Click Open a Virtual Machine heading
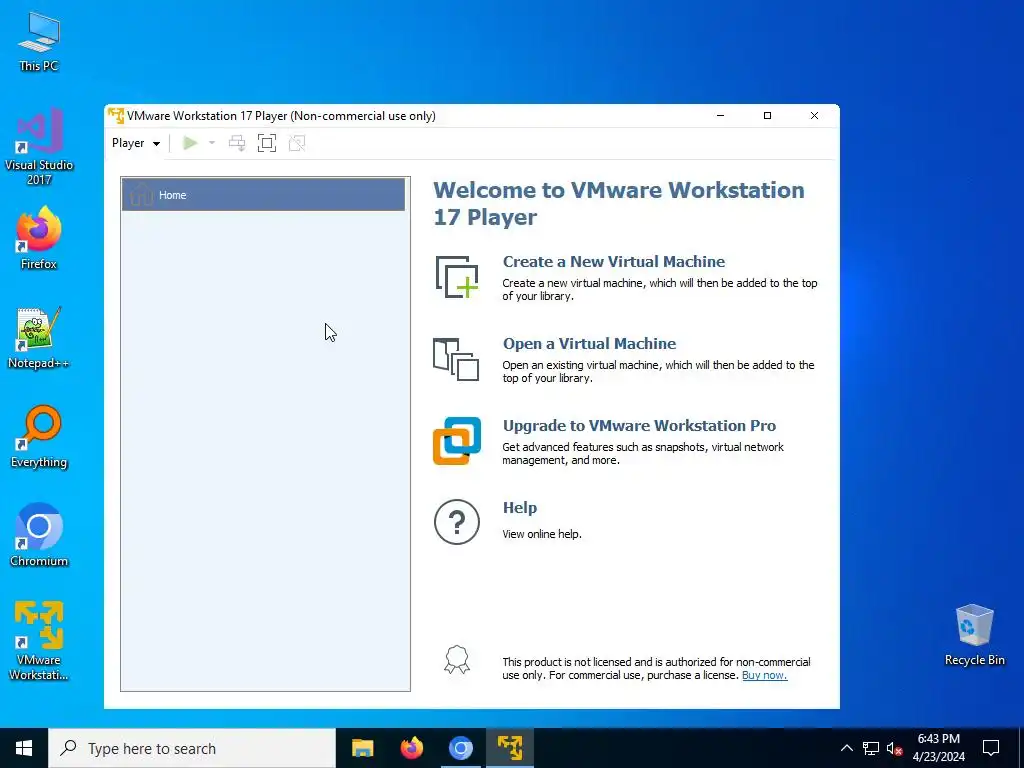Viewport: 1024px width, 768px height. (x=590, y=344)
